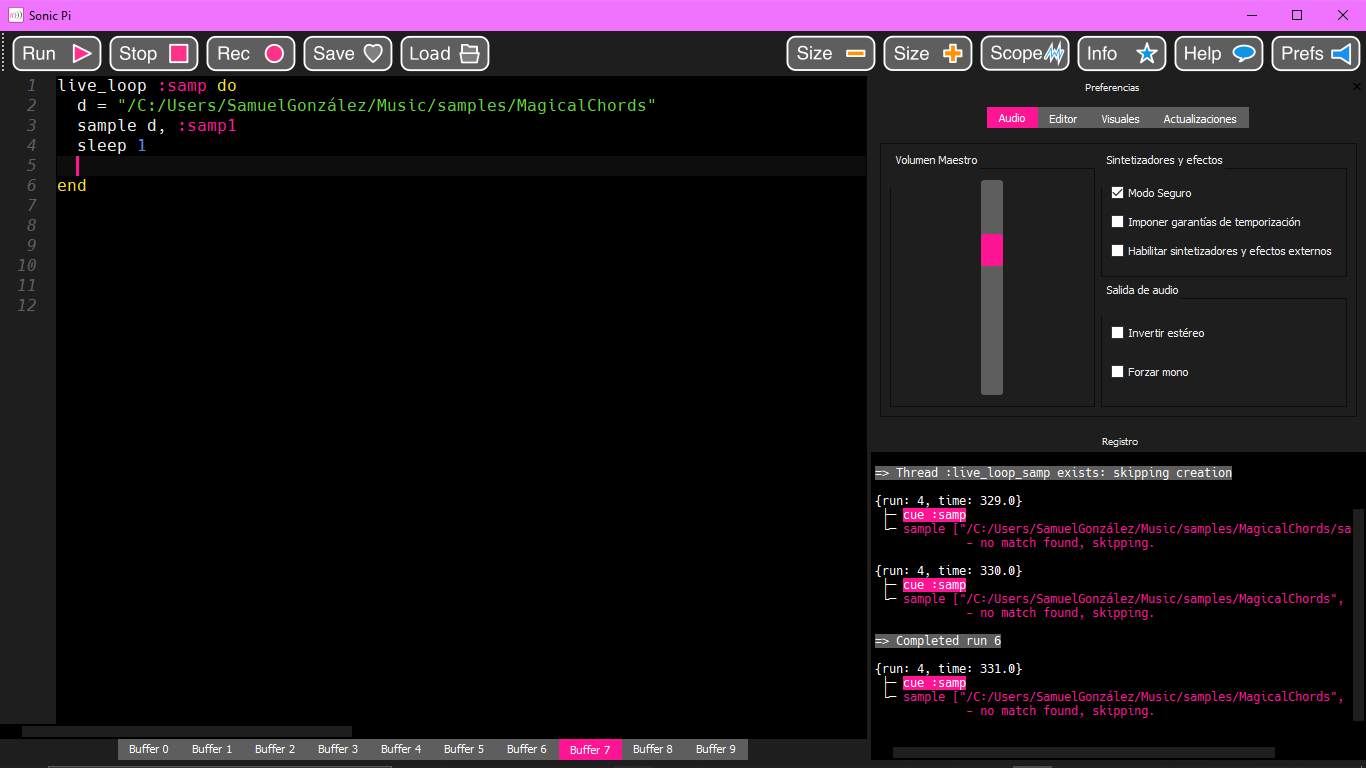Stop playback with the Stop button
This screenshot has height=768, width=1366.
click(154, 54)
